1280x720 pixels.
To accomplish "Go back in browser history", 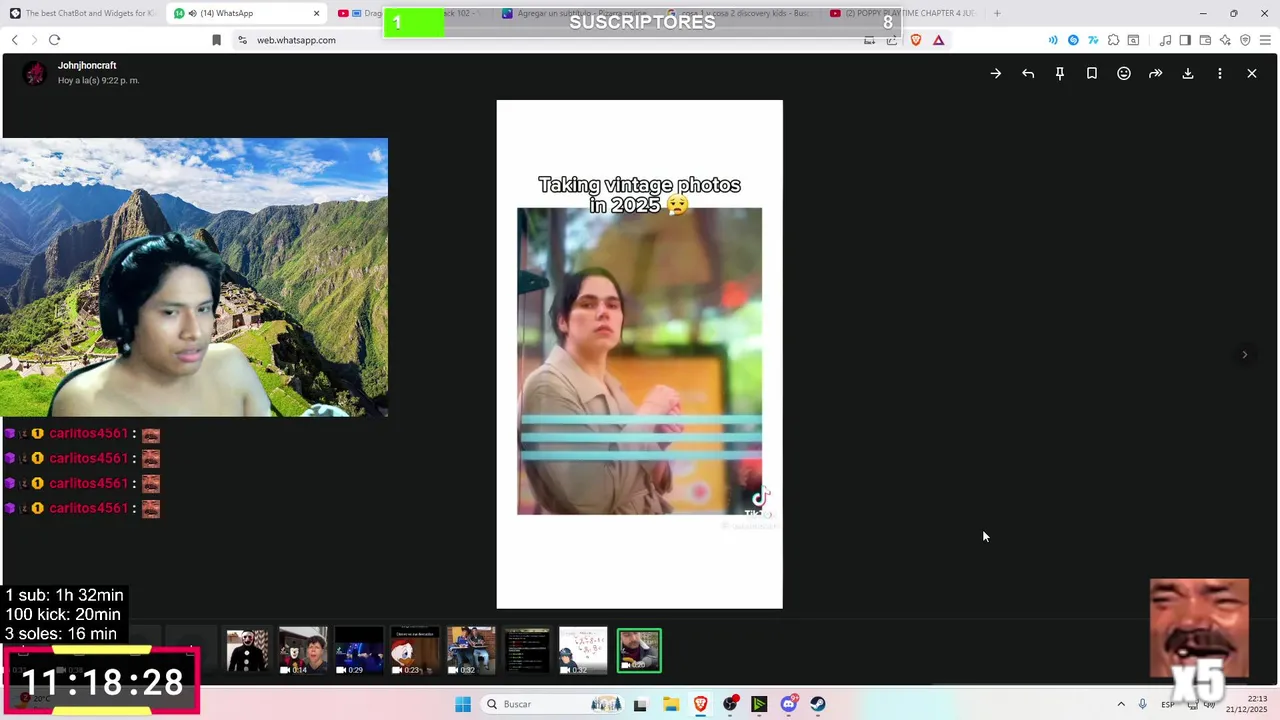I will [x=14, y=40].
